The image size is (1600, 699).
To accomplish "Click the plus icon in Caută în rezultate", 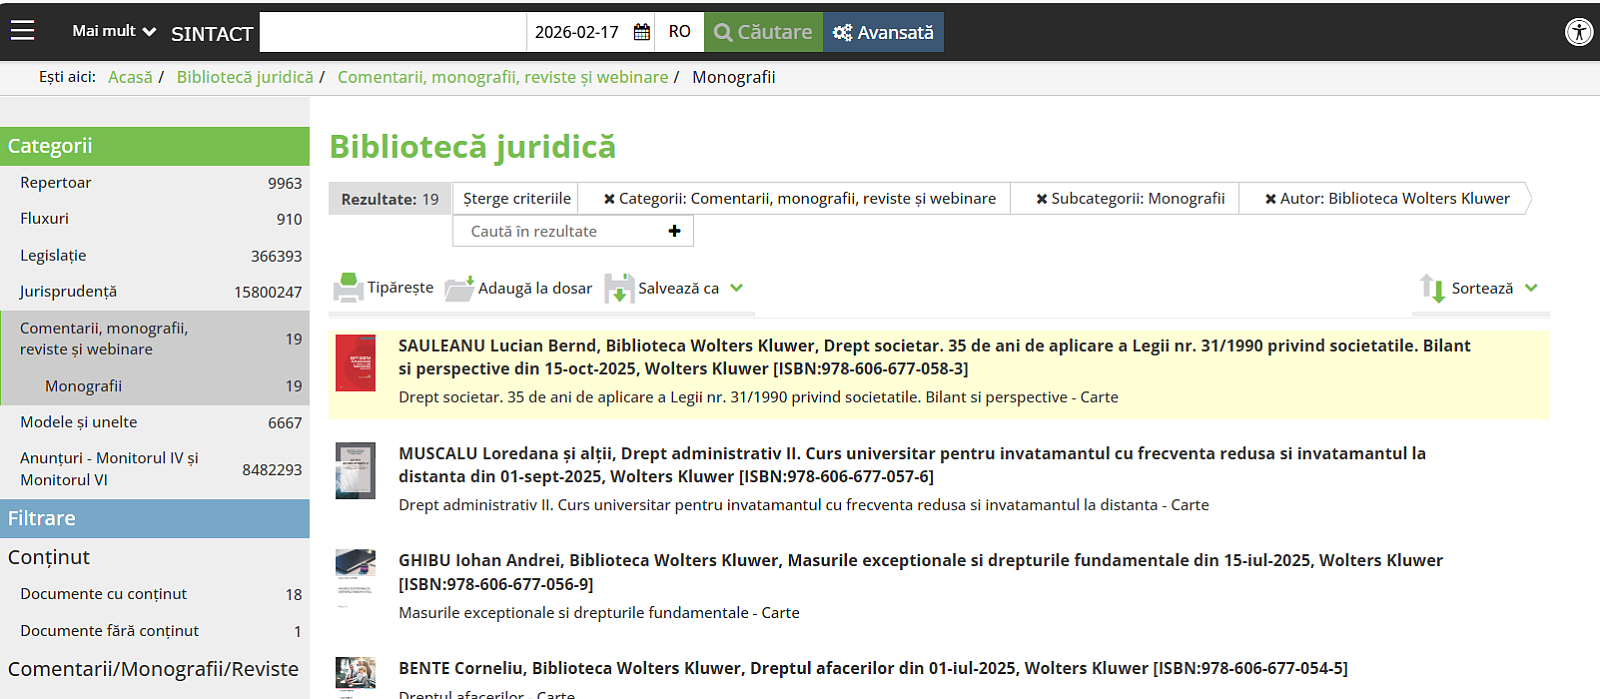I will 674,231.
